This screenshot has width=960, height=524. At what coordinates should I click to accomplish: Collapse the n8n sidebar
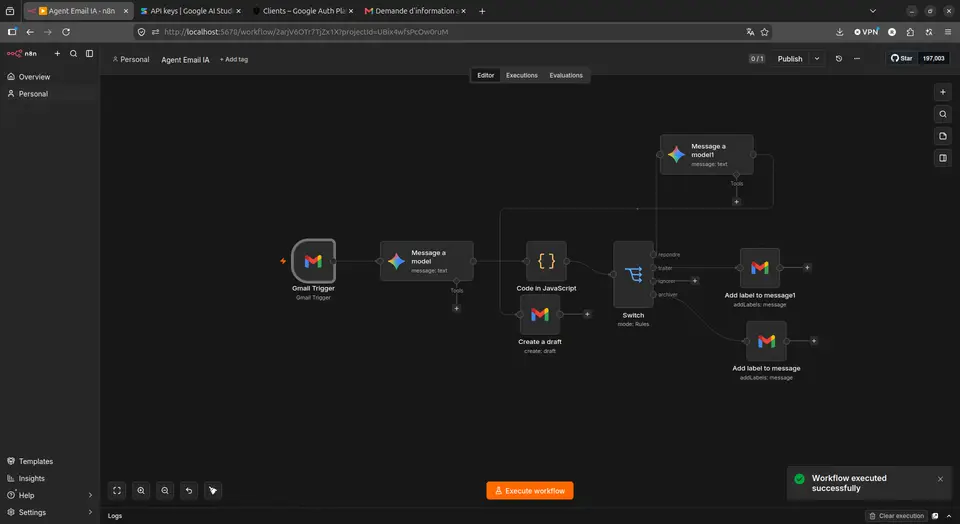coord(89,54)
